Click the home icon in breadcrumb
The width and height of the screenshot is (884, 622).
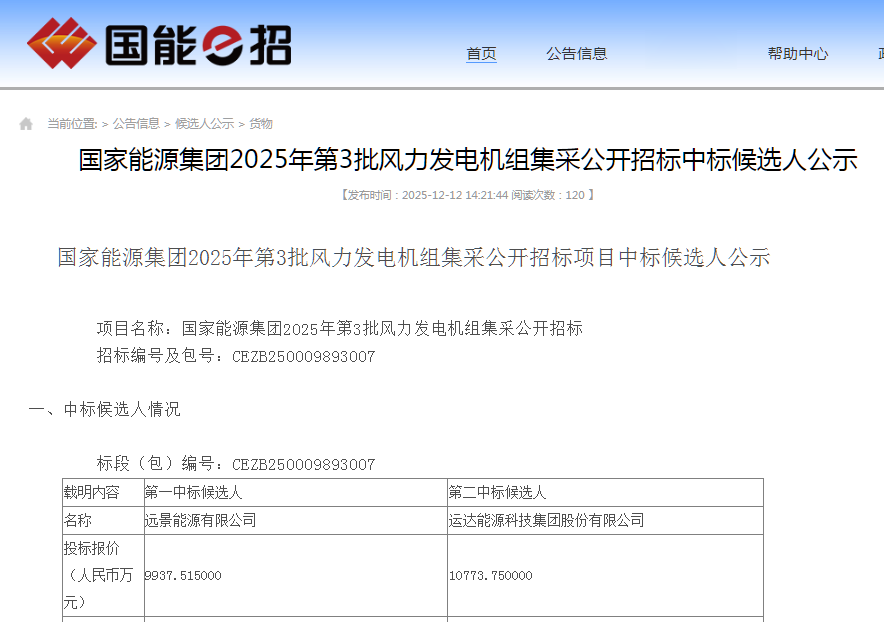pos(26,123)
